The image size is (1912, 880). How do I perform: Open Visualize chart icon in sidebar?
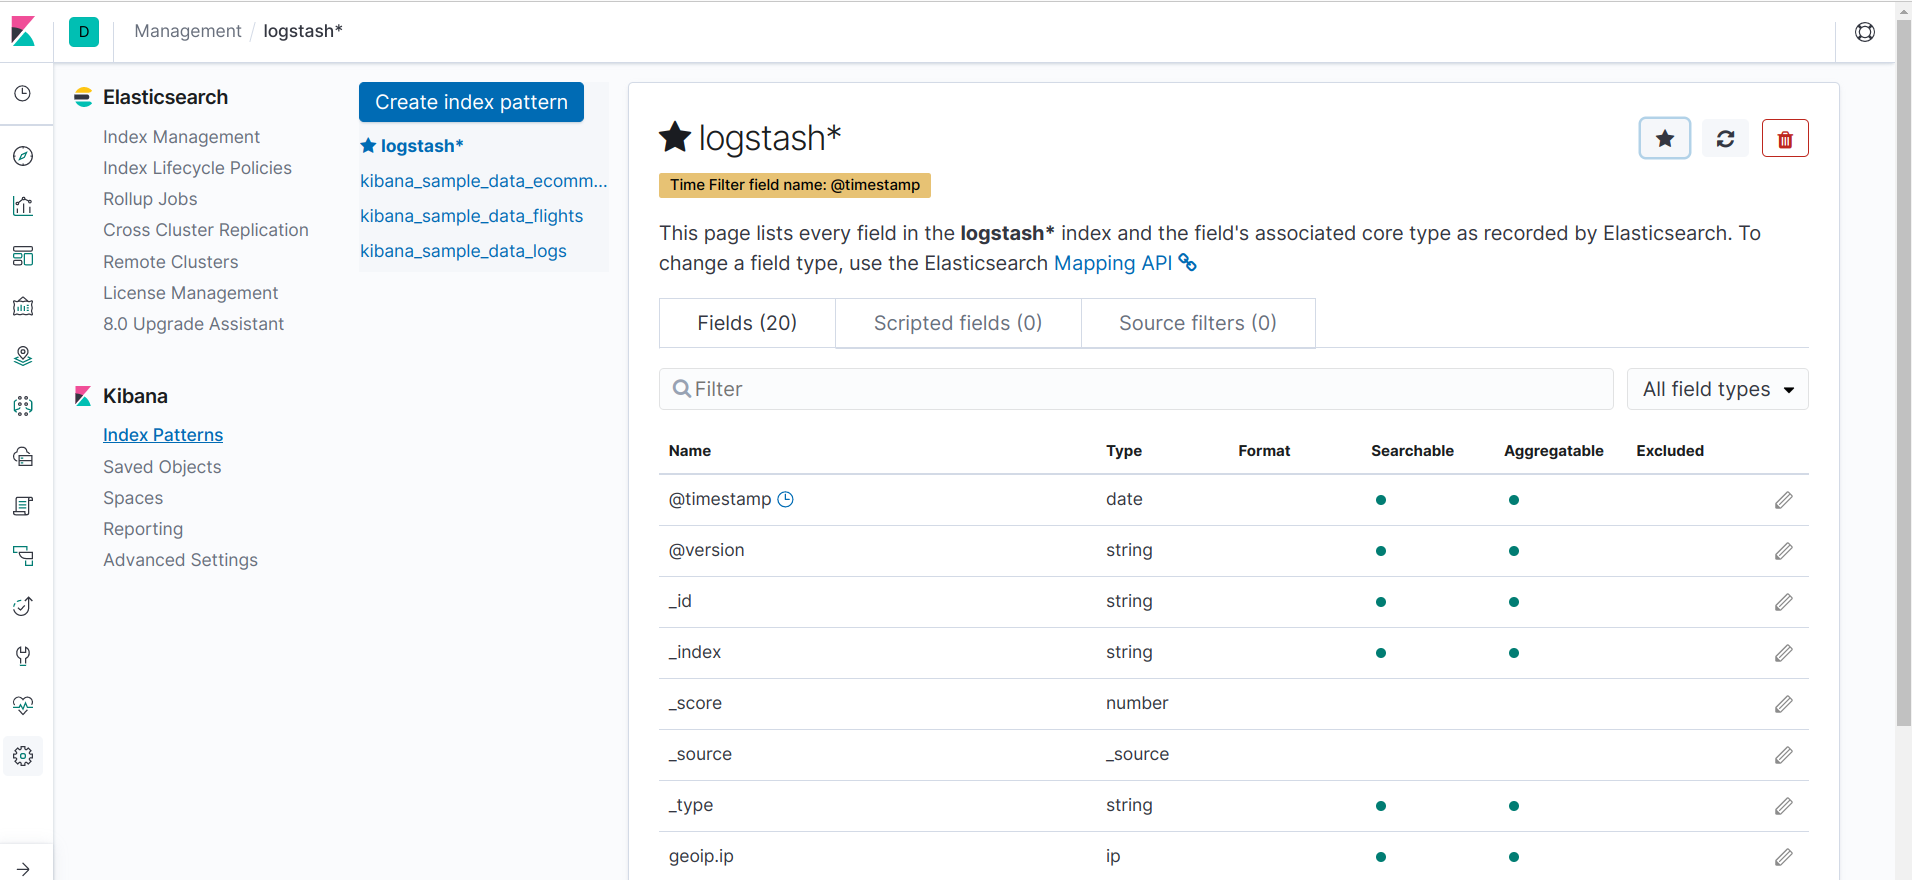23,206
